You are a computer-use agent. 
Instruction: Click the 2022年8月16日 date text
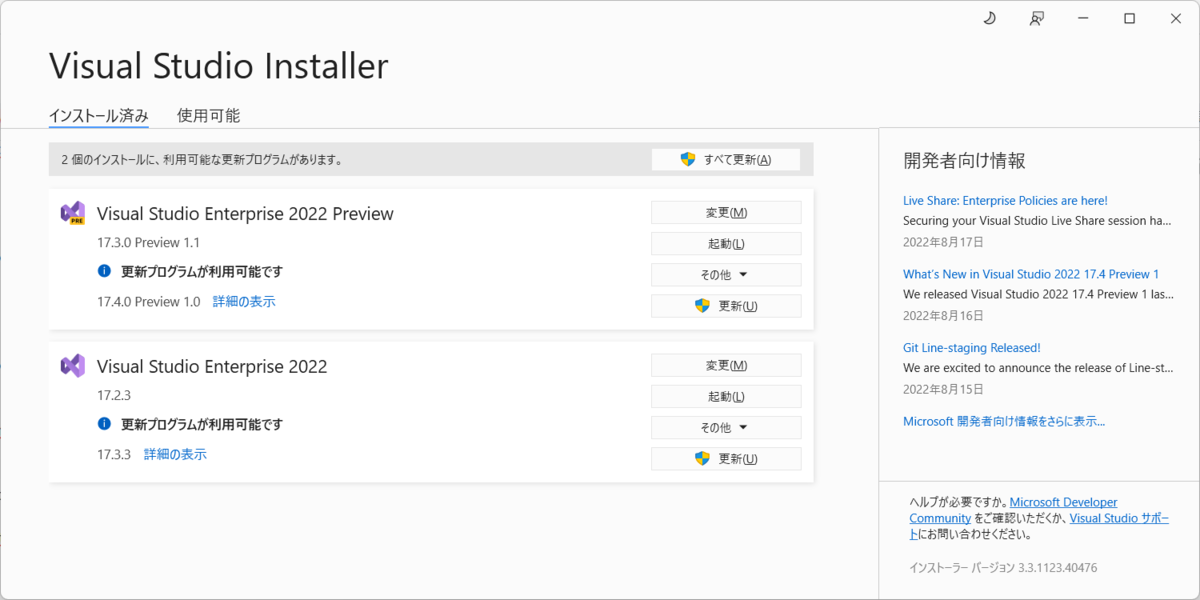943,315
